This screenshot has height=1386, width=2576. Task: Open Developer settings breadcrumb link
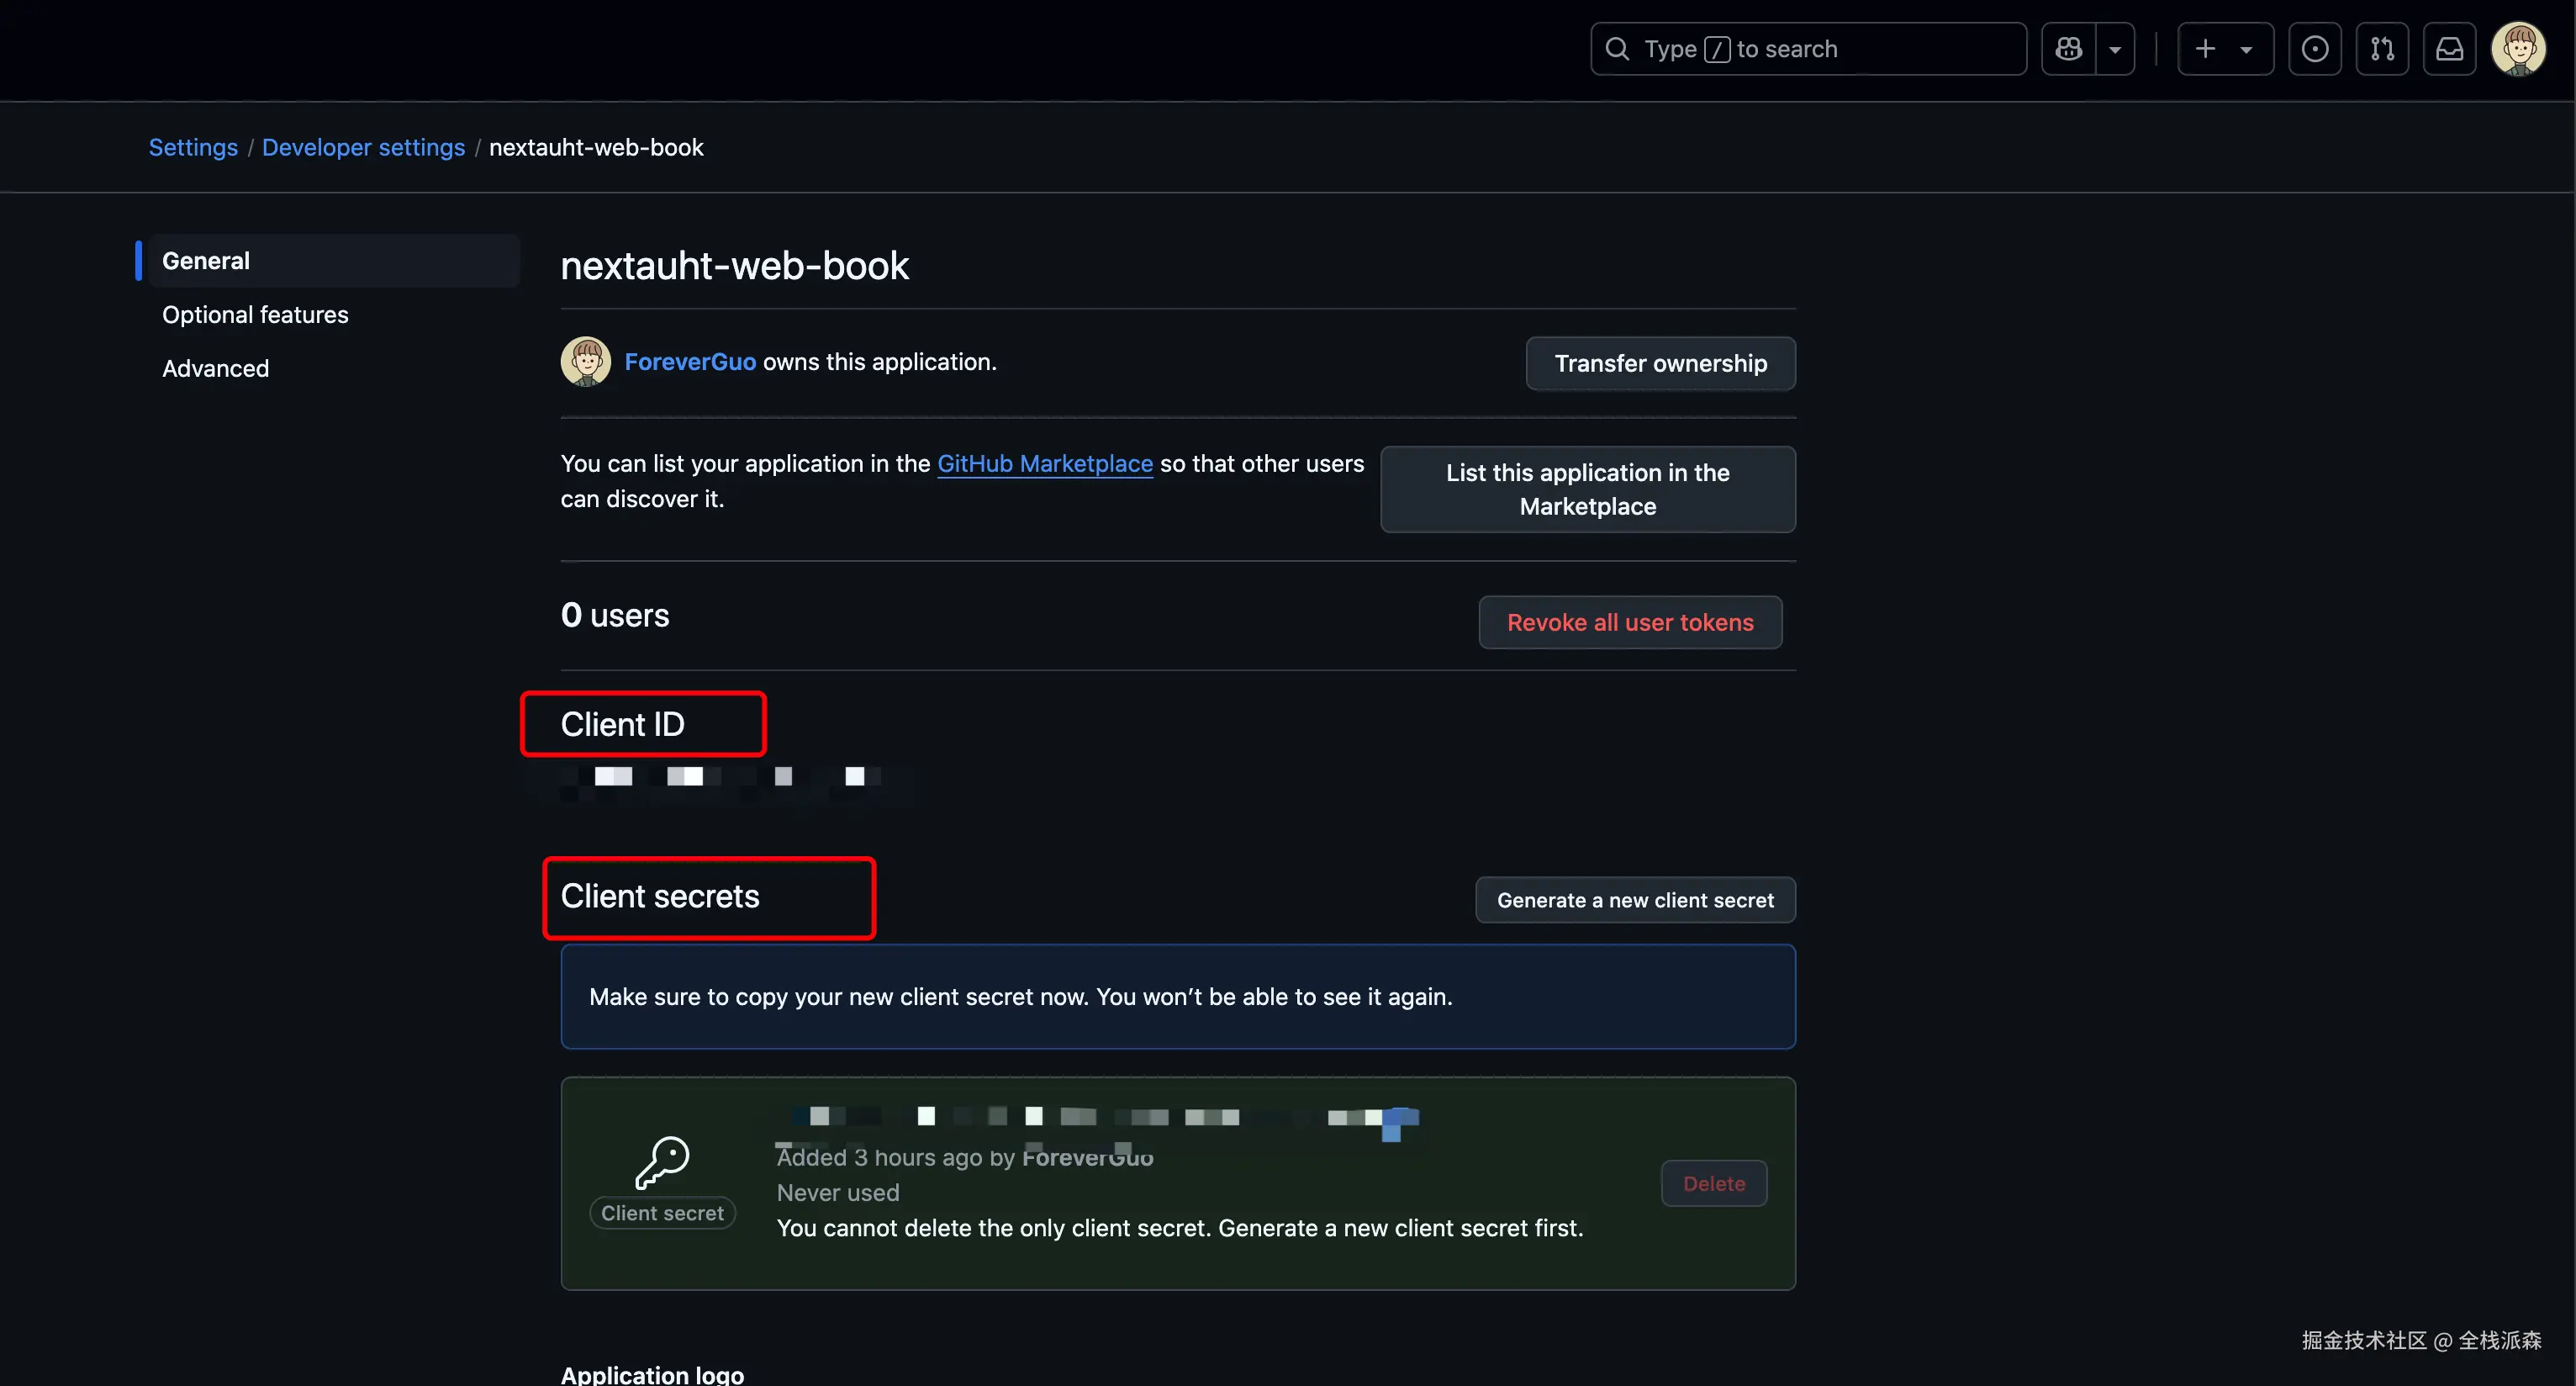363,147
